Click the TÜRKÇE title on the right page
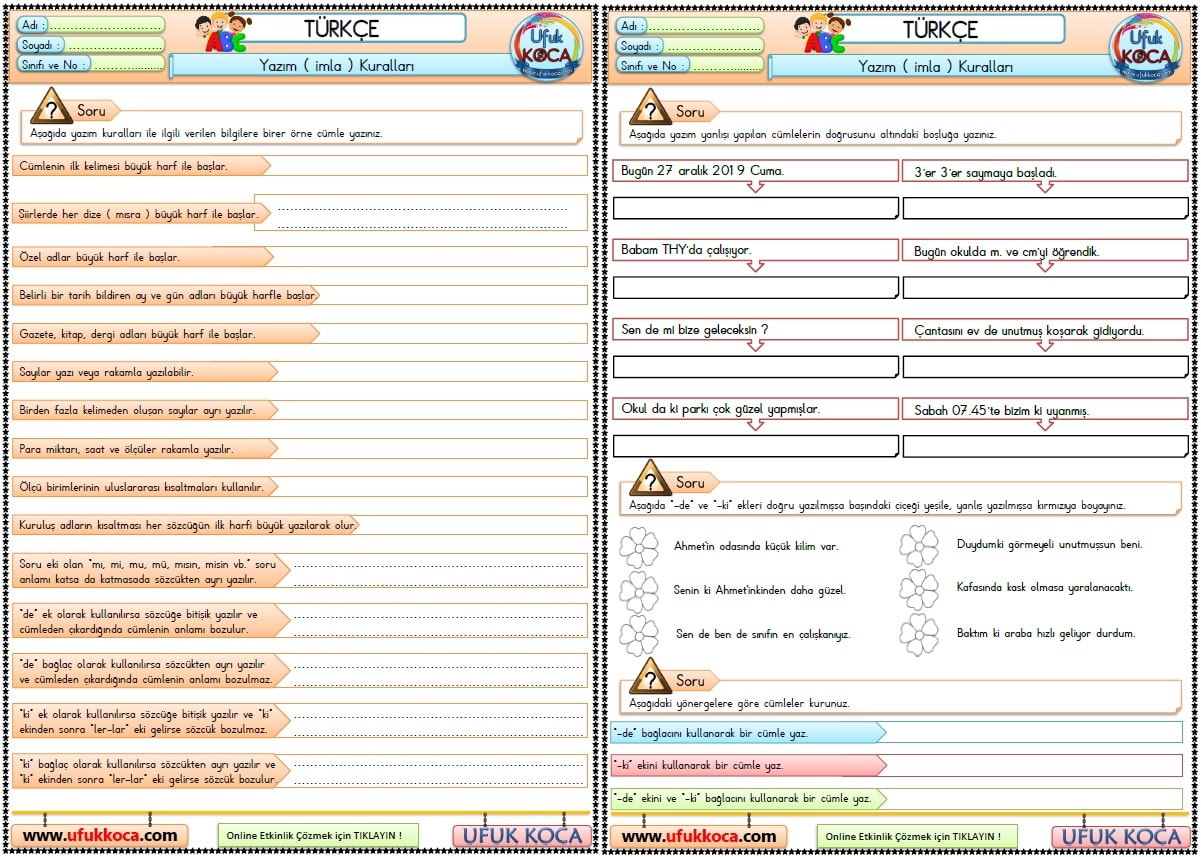The width and height of the screenshot is (1201, 857). point(940,28)
